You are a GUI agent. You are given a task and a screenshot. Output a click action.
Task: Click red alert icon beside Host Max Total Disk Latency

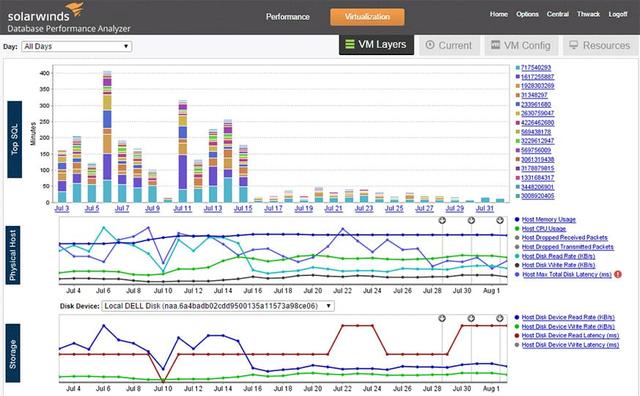coord(618,274)
